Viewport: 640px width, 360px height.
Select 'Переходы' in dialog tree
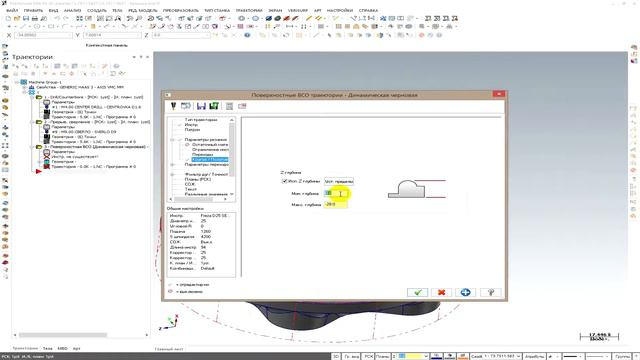click(202, 155)
